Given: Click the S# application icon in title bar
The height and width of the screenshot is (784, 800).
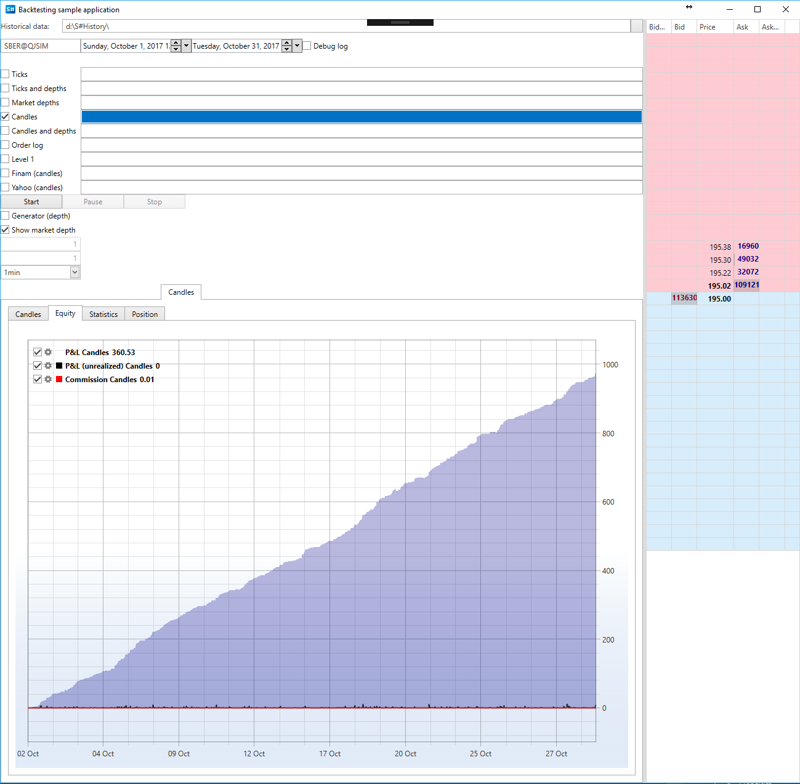Looking at the screenshot, I should pyautogui.click(x=10, y=9).
